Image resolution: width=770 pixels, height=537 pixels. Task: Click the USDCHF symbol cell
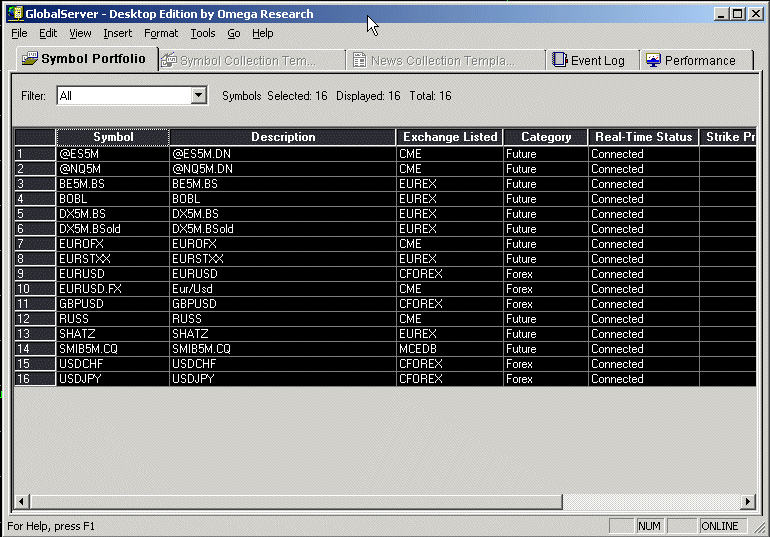tap(113, 364)
